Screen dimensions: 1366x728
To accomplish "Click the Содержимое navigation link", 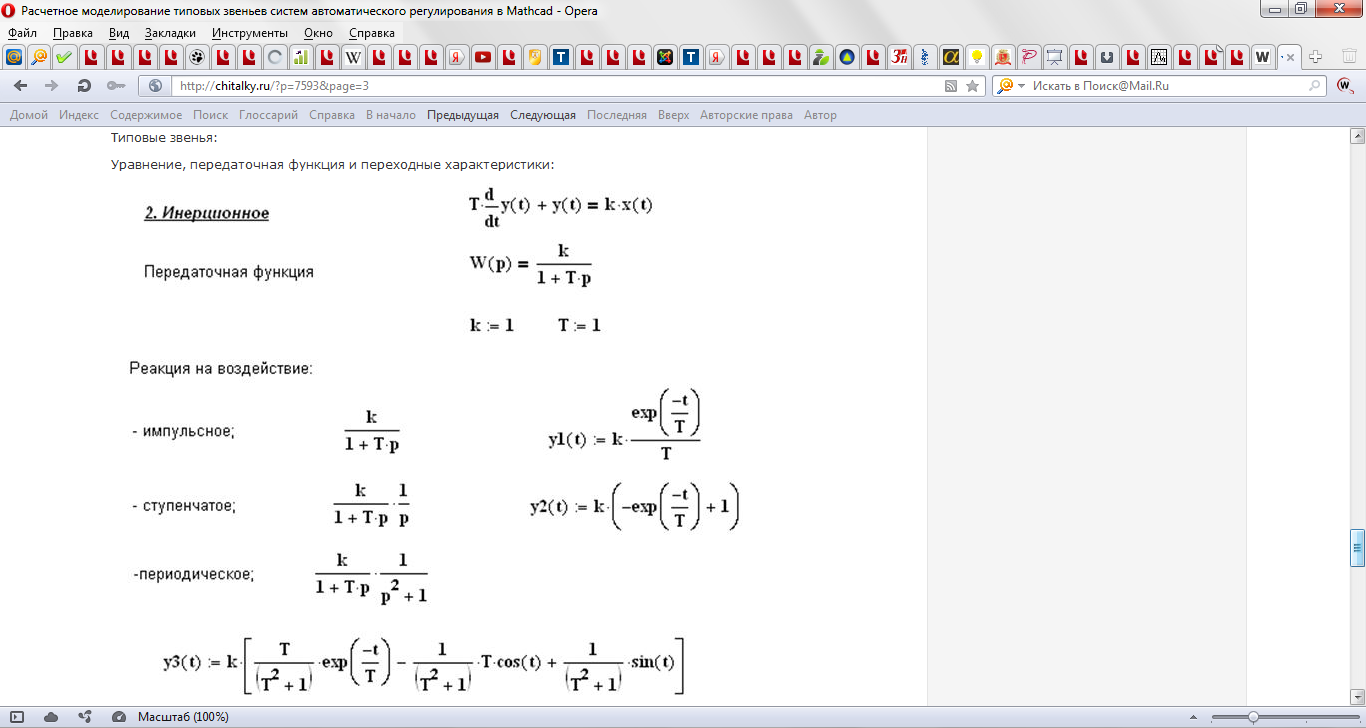I will [x=146, y=115].
